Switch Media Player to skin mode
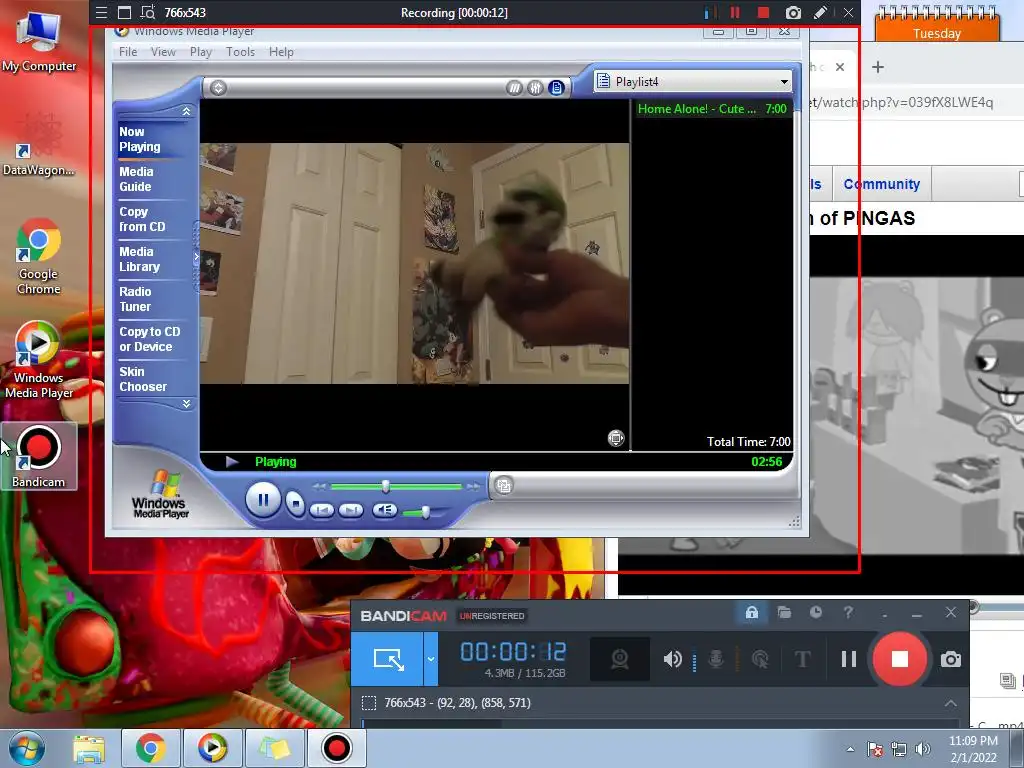This screenshot has width=1024, height=768. pos(504,485)
